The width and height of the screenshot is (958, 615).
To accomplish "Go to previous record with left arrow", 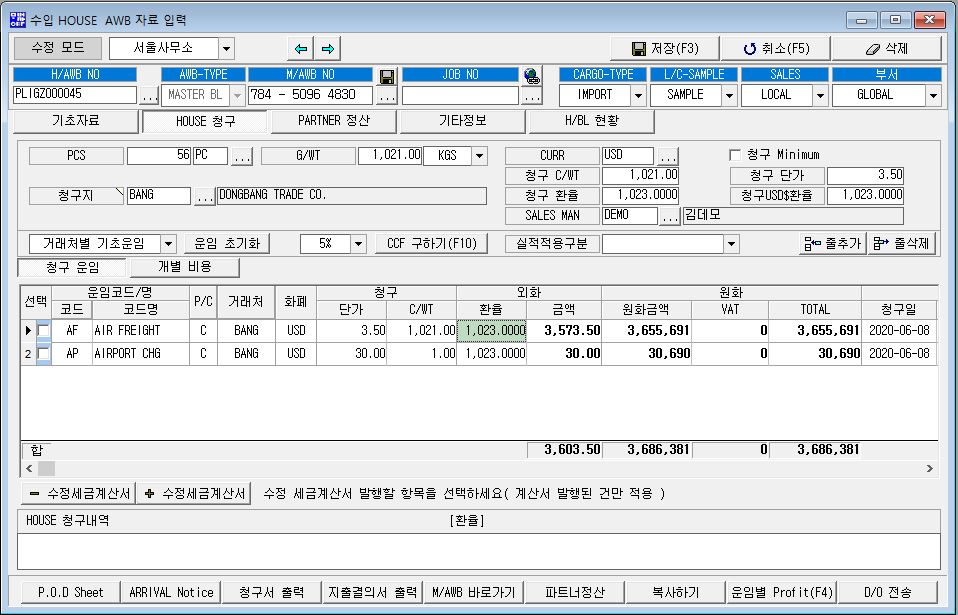I will 301,48.
